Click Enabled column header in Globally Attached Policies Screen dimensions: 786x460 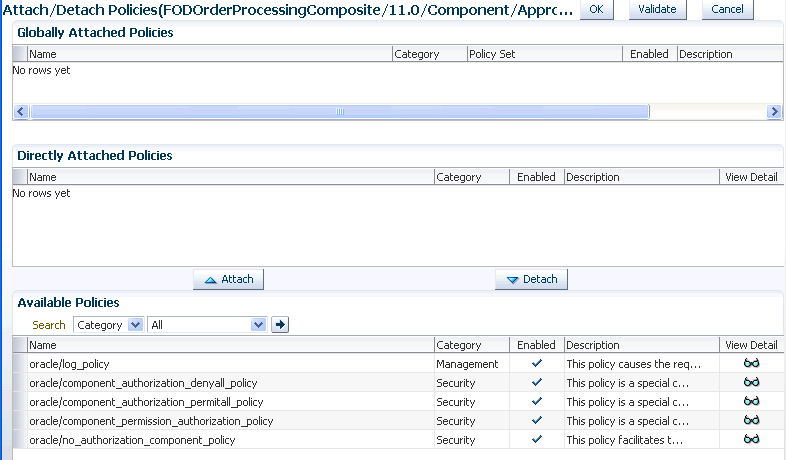(x=649, y=54)
